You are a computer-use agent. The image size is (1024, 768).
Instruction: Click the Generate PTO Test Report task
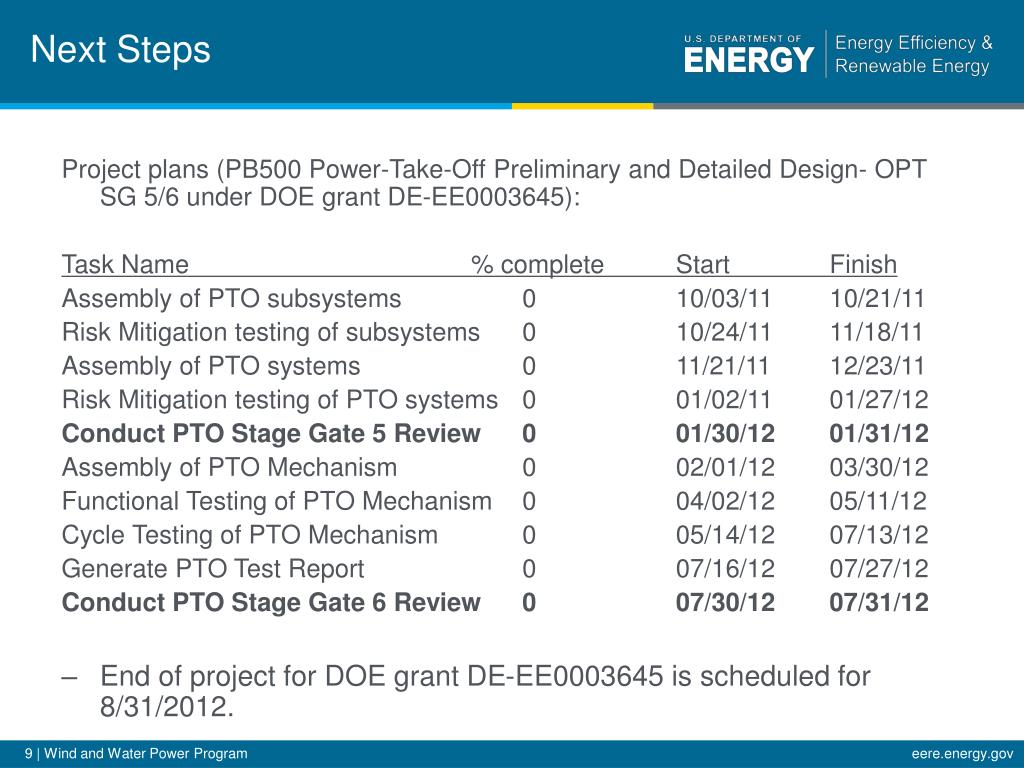pyautogui.click(x=212, y=569)
